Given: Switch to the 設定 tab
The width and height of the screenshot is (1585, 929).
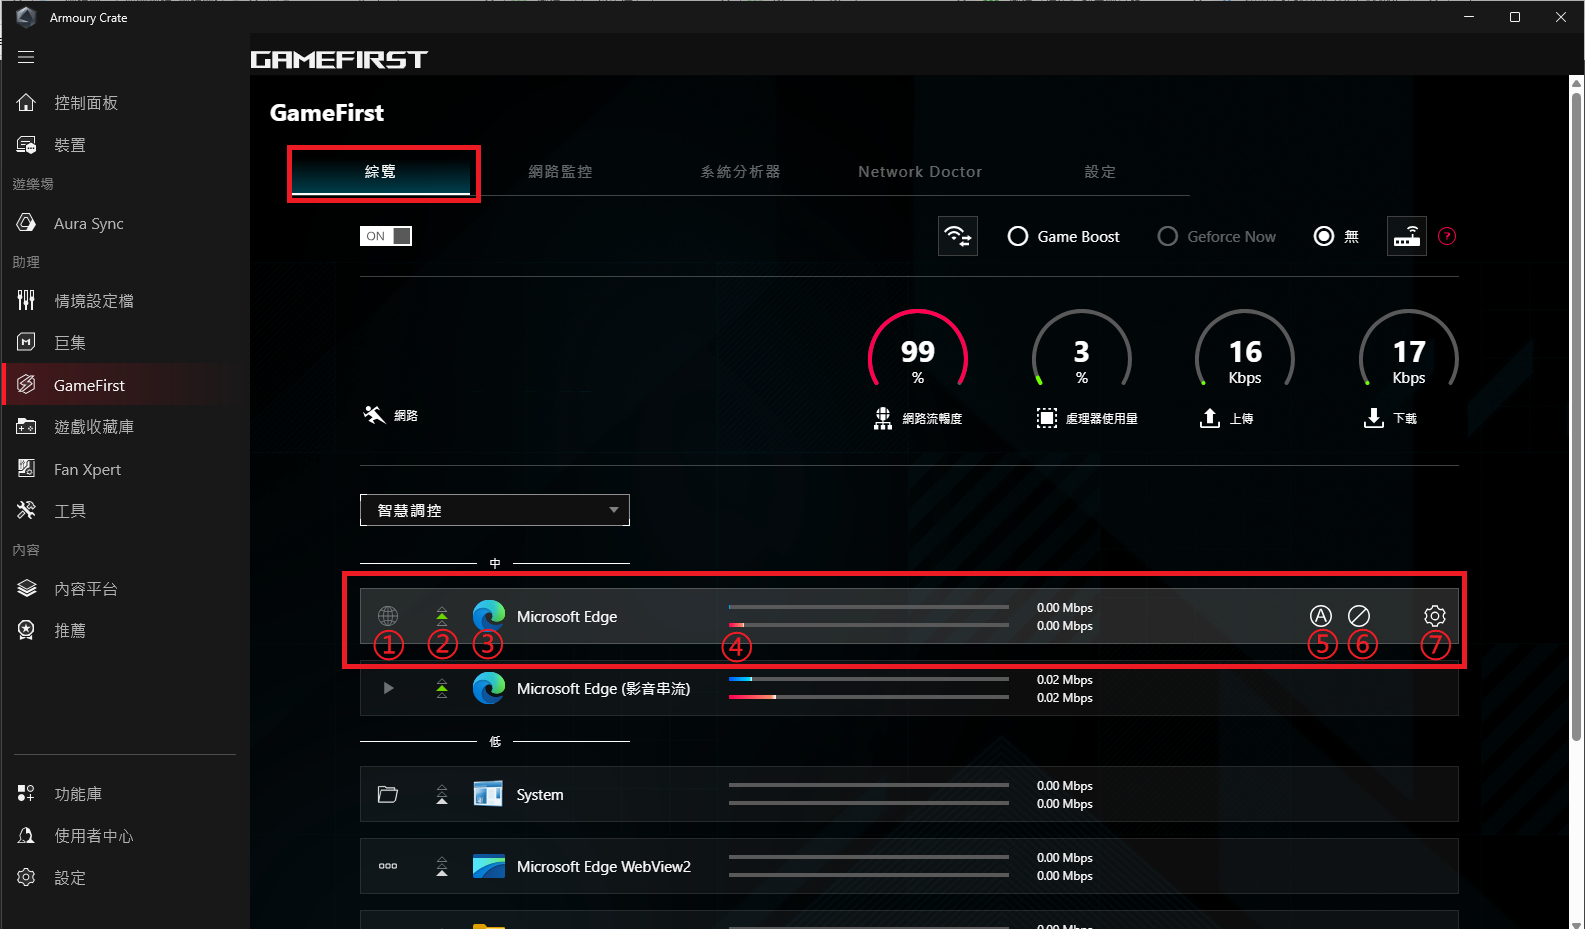Looking at the screenshot, I should click(1100, 172).
